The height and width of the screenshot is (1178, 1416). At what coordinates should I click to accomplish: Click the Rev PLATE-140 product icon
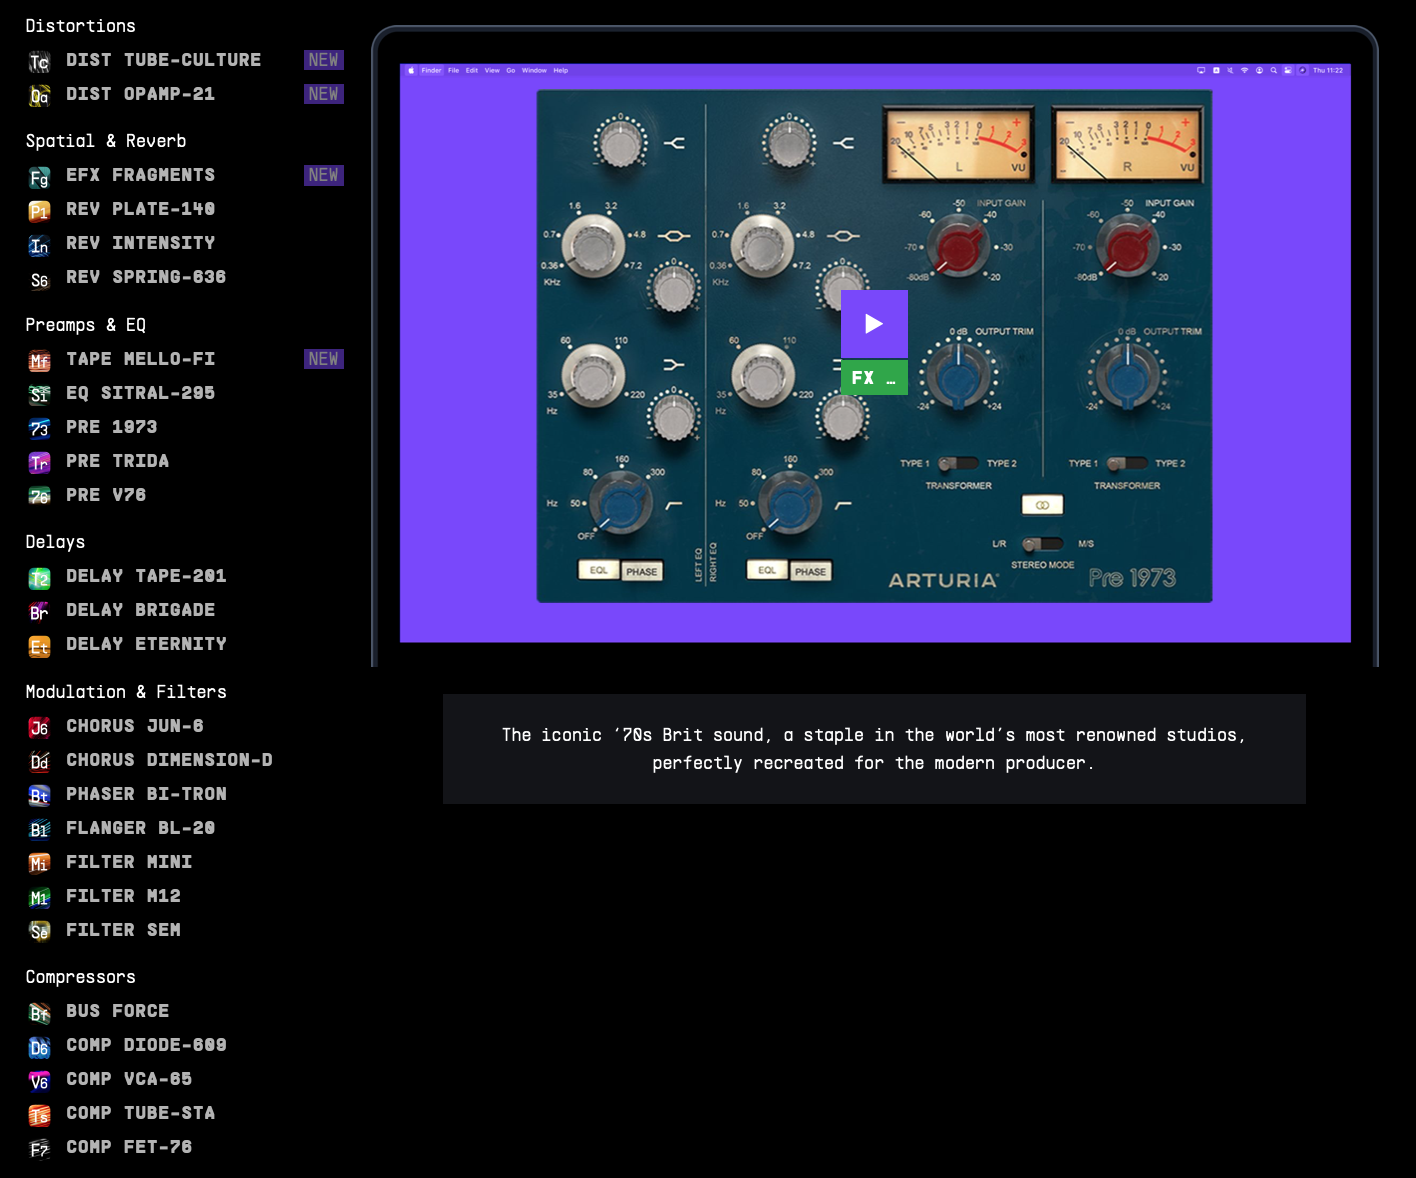39,211
